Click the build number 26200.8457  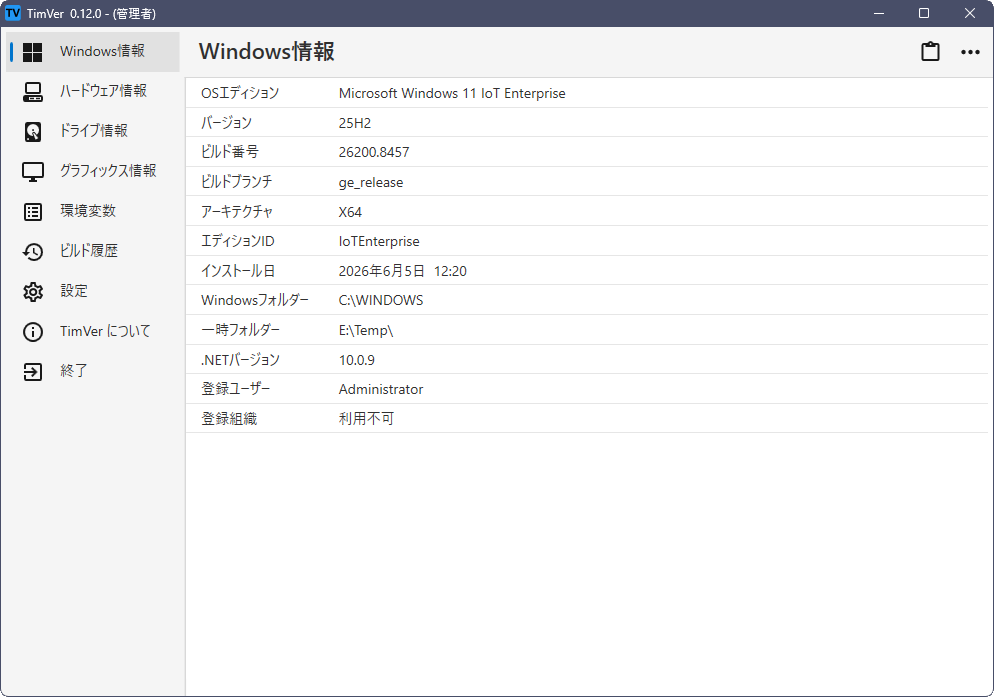pyautogui.click(x=374, y=152)
